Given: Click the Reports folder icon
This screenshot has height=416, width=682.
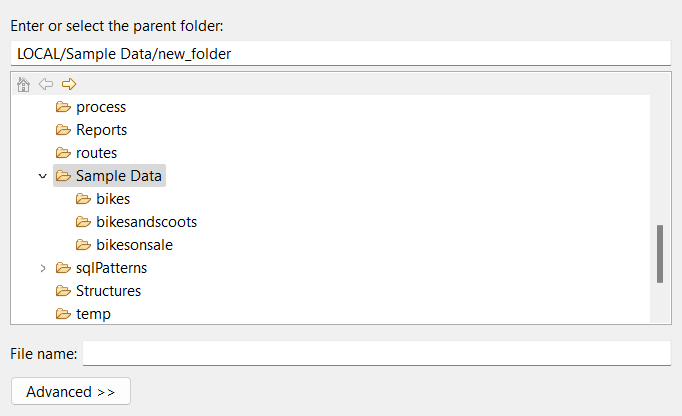Looking at the screenshot, I should (64, 130).
